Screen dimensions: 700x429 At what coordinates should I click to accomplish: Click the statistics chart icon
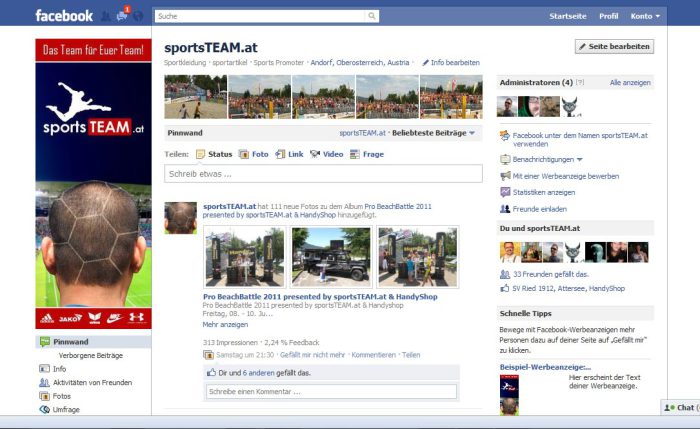pos(505,192)
